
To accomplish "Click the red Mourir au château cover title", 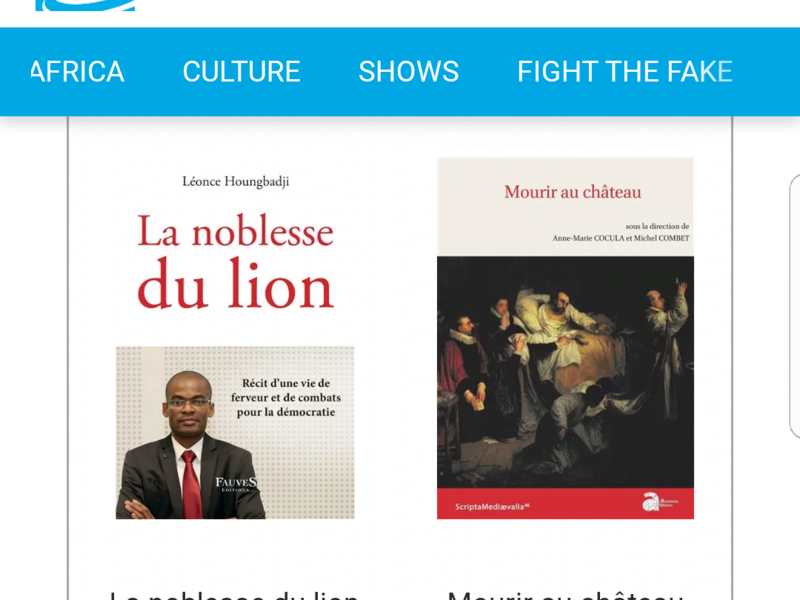I will pos(572,192).
